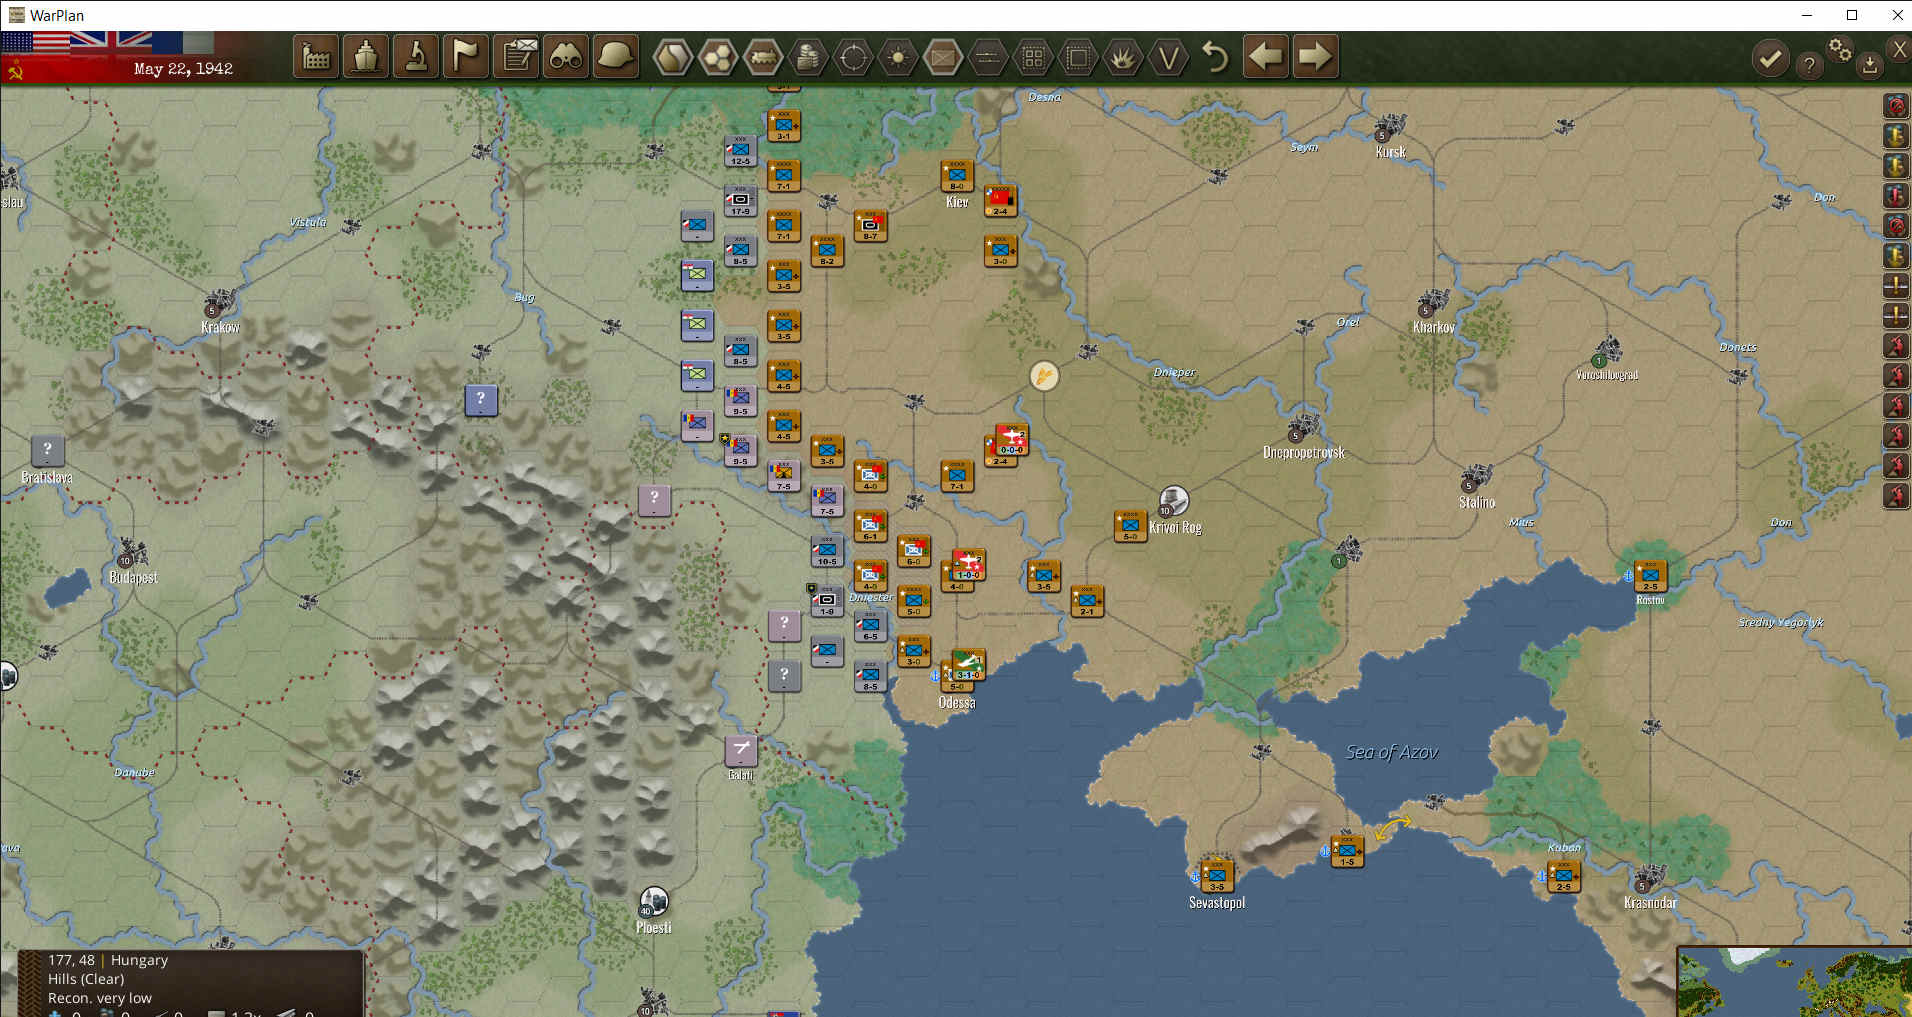1912x1017 pixels.
Task: Click the Krakow city label
Action: click(x=220, y=327)
